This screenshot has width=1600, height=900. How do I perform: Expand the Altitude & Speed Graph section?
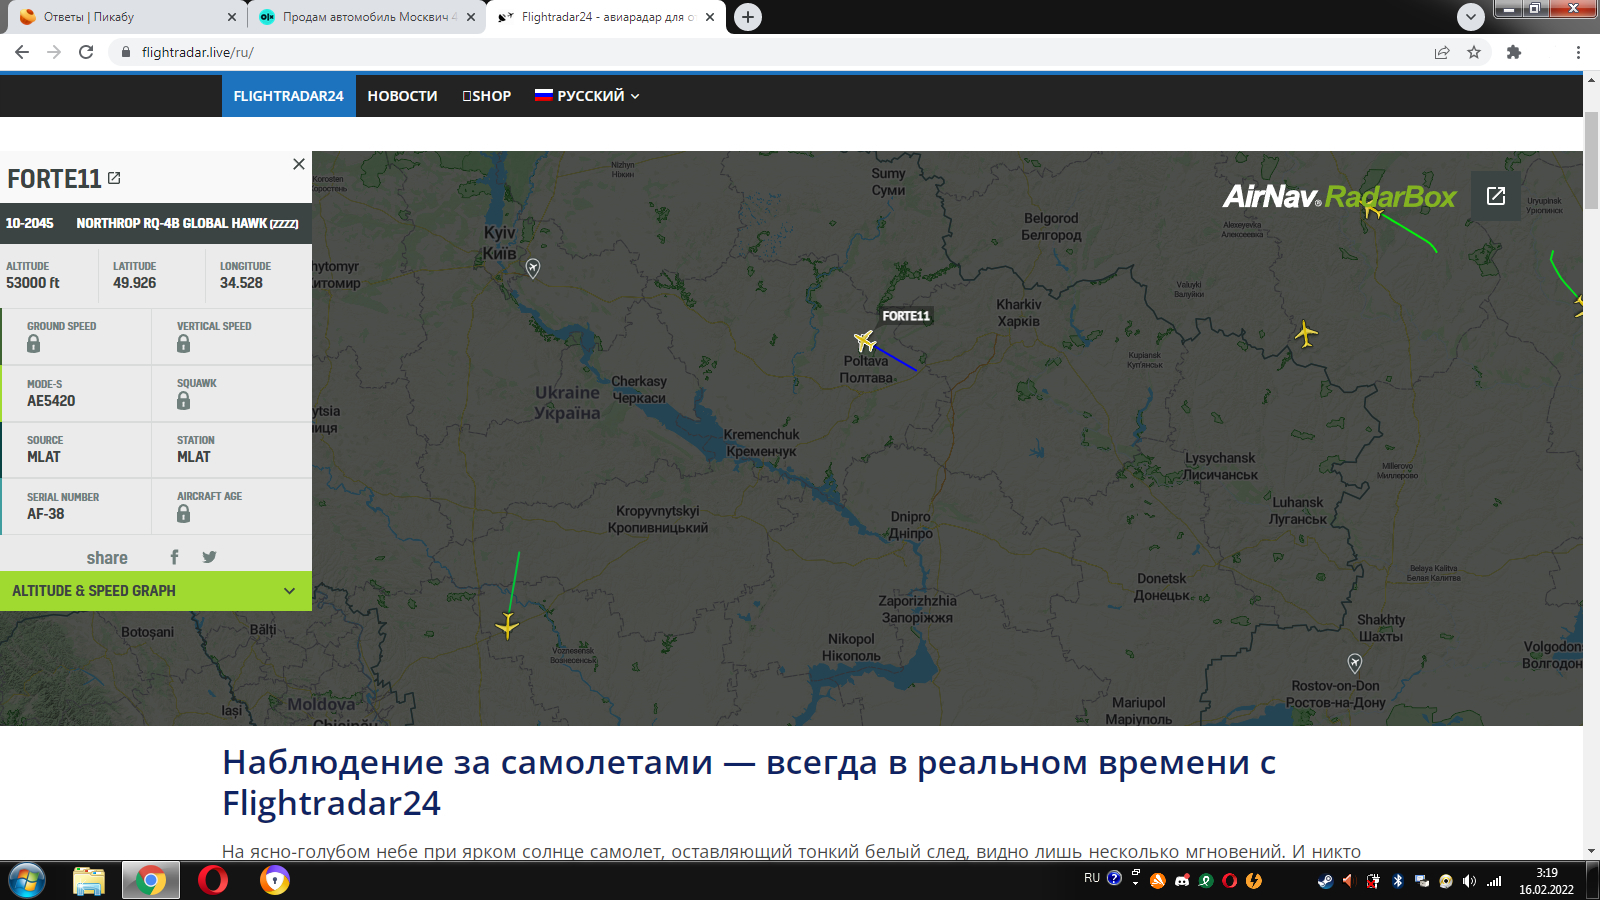(156, 591)
